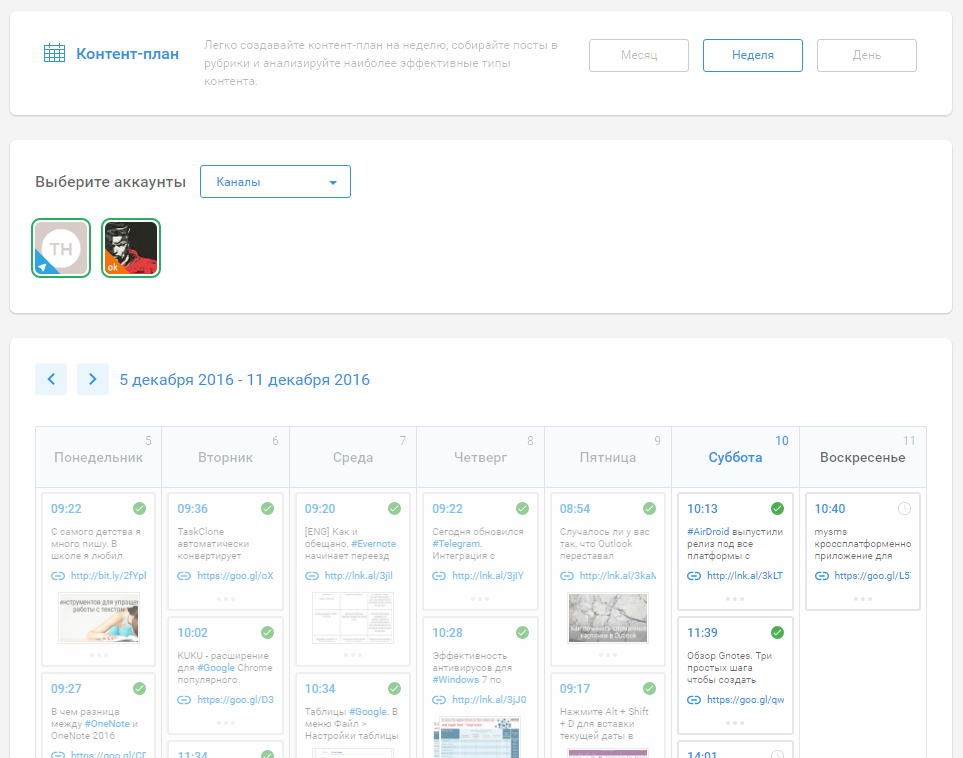Image resolution: width=963 pixels, height=758 pixels.
Task: Click the #Evernote hashtag
Action: point(373,544)
